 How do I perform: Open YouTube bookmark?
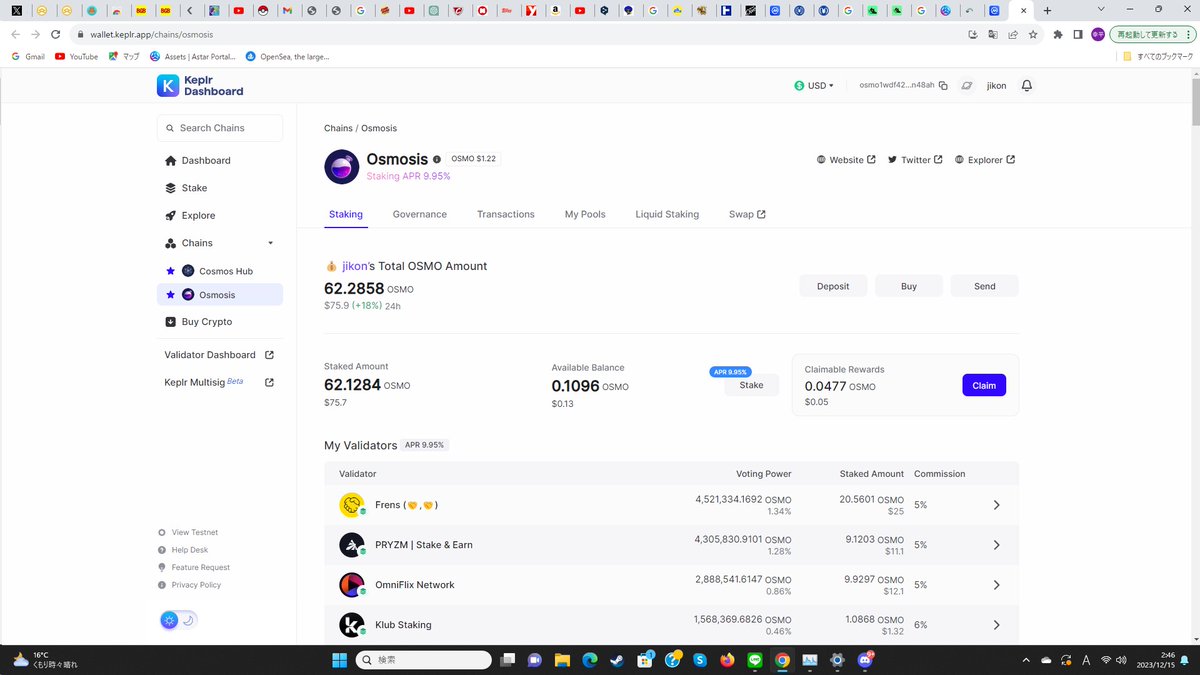(x=76, y=56)
